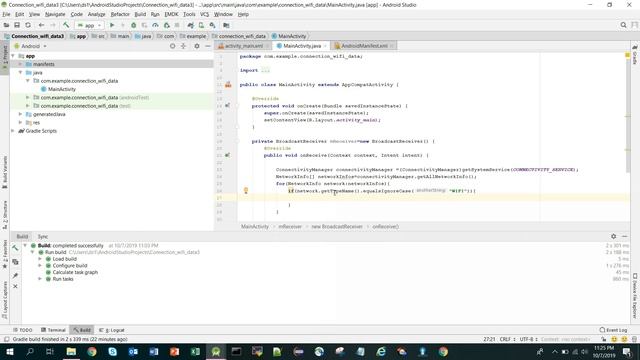Fold the import statement region
The image size is (640, 360).
coord(237,70)
